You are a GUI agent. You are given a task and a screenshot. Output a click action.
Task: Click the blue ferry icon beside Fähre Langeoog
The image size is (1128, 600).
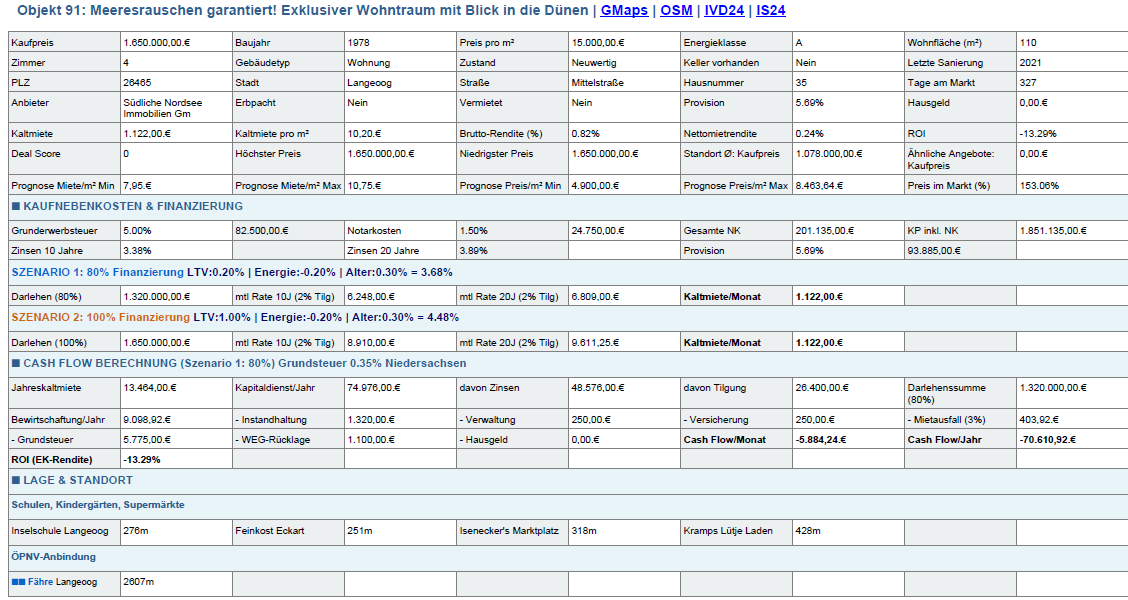[x=18, y=582]
